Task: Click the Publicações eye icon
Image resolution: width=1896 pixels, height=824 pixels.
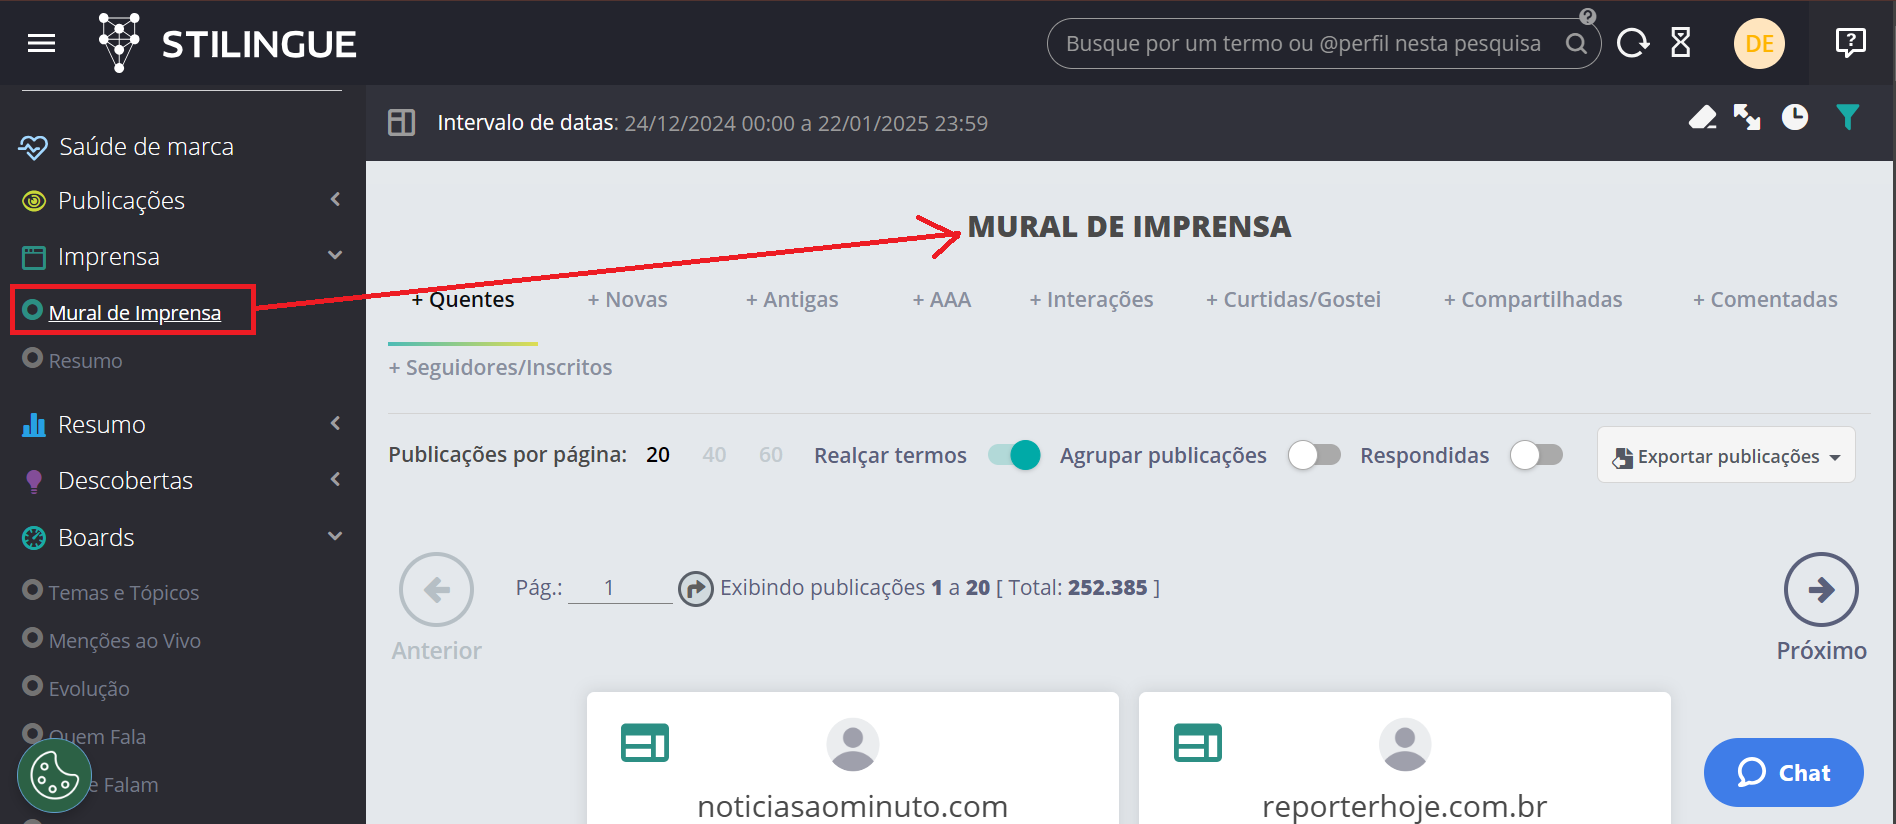Action: pyautogui.click(x=34, y=201)
